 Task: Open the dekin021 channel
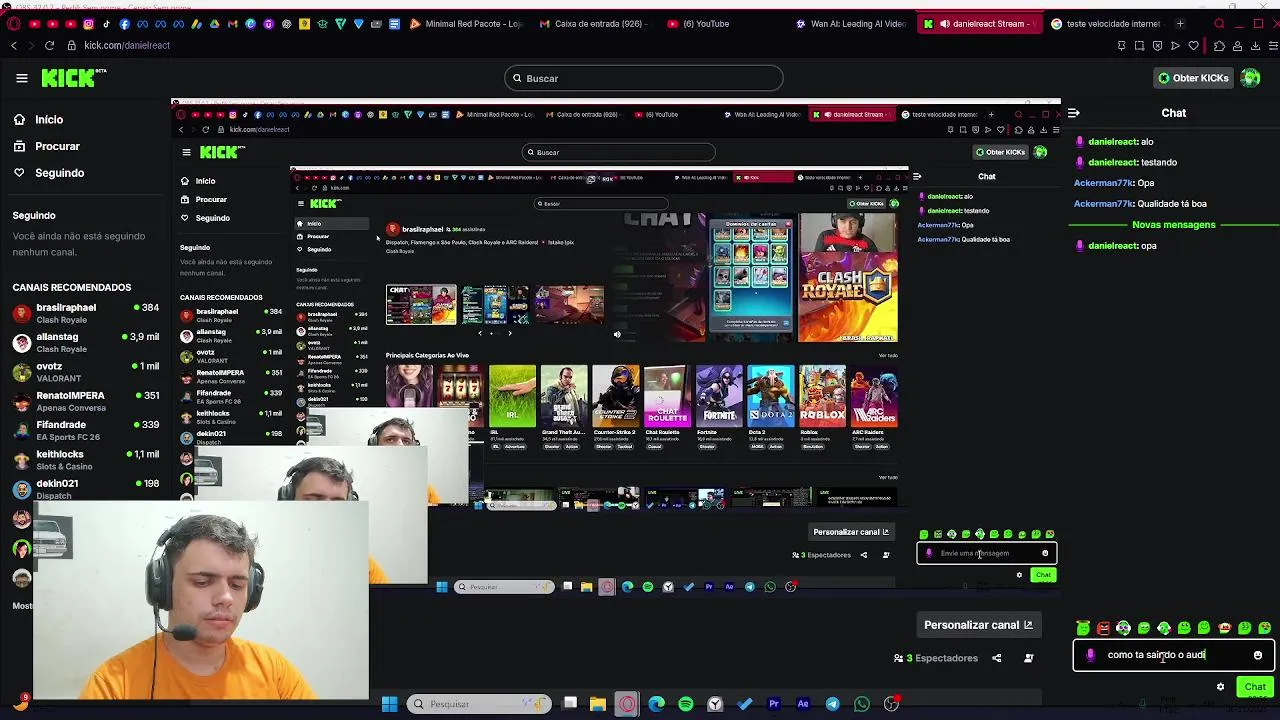click(x=85, y=488)
